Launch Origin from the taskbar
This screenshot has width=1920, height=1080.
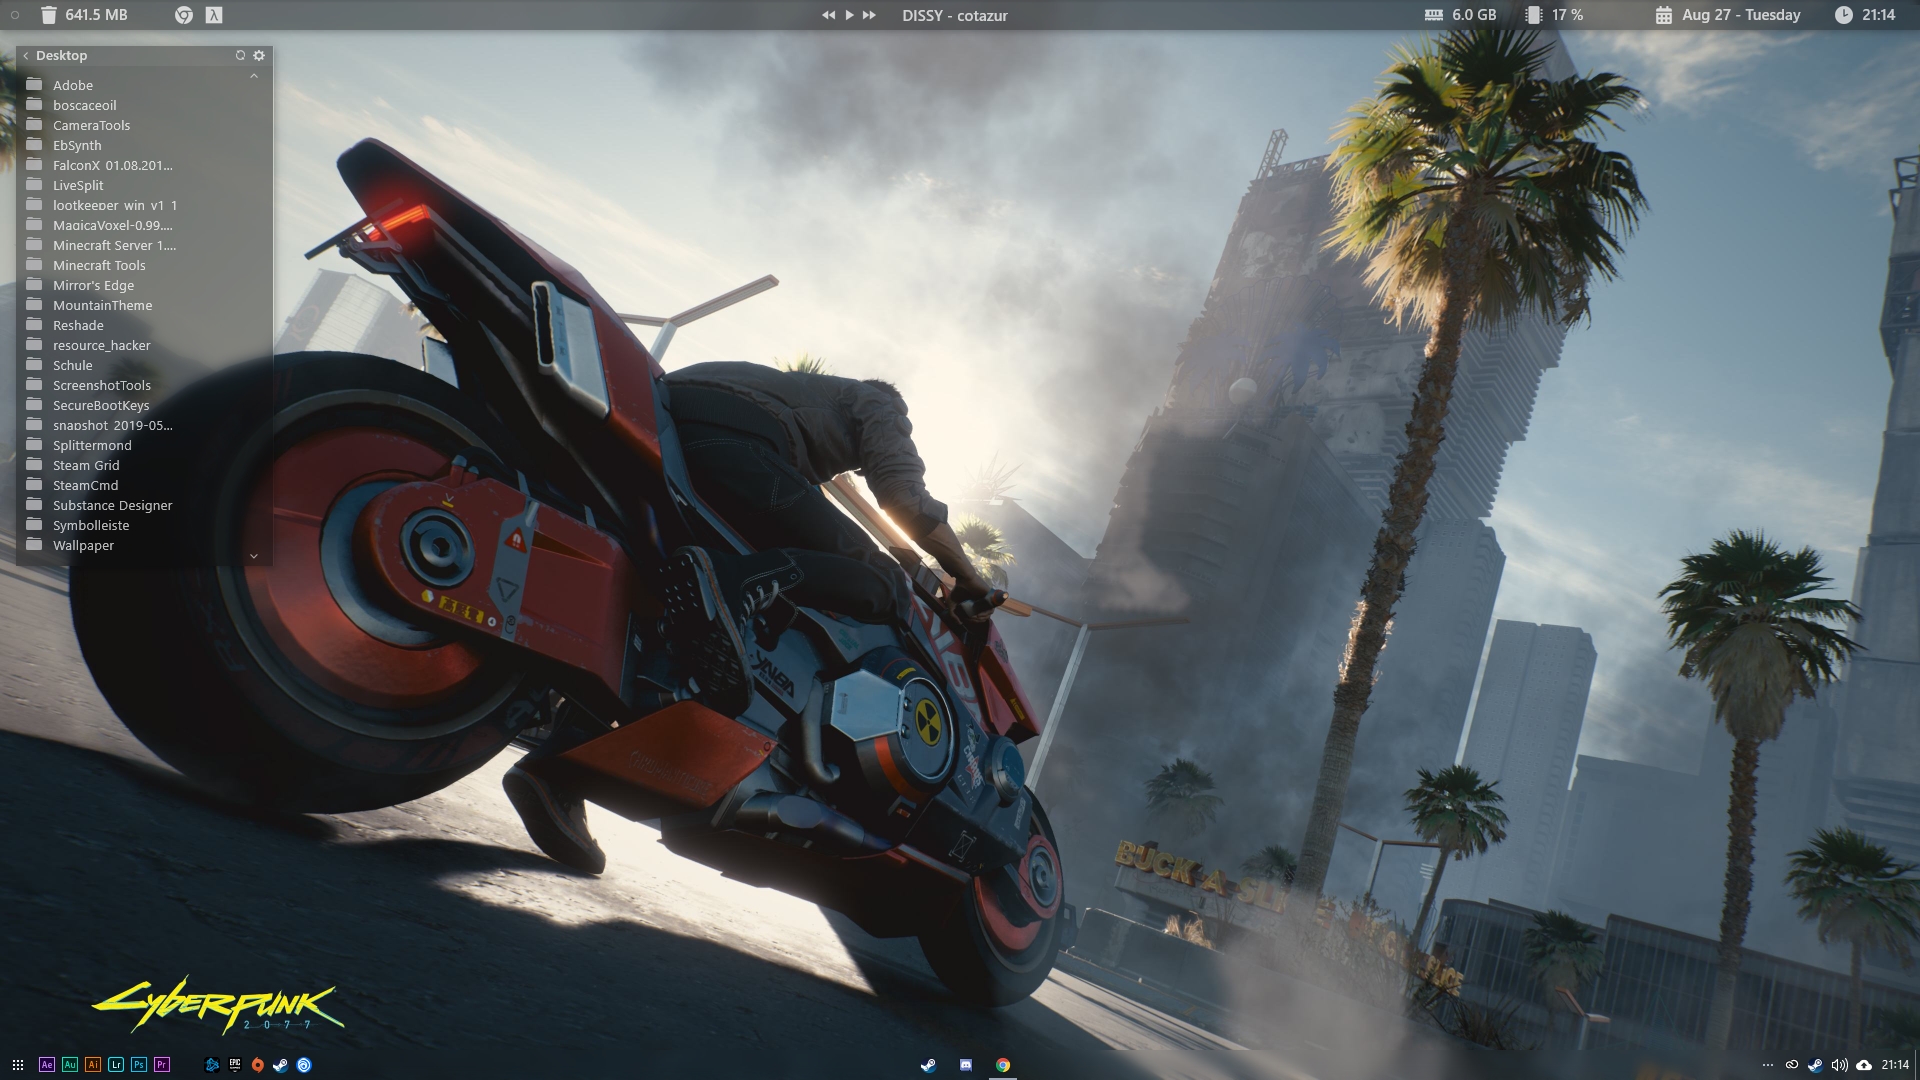(258, 1065)
